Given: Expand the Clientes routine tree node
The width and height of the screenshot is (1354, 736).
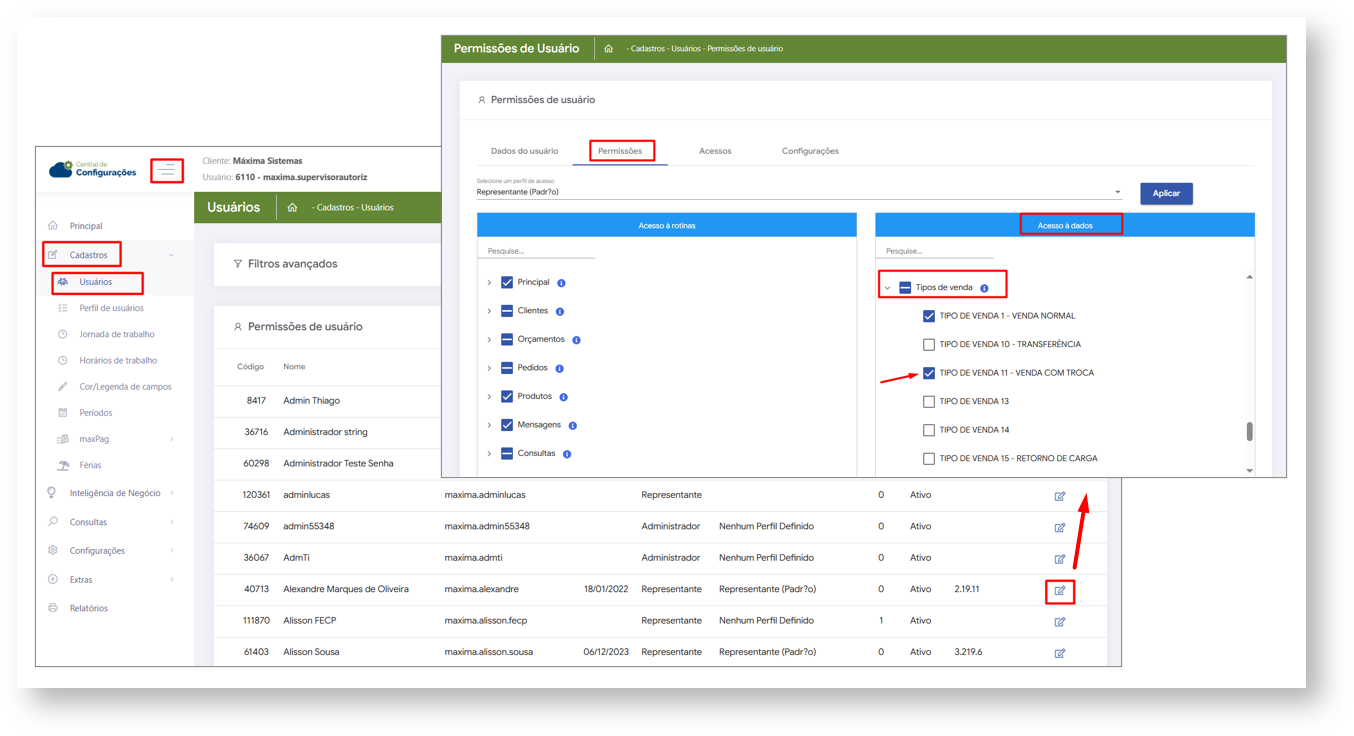Looking at the screenshot, I should tap(489, 312).
